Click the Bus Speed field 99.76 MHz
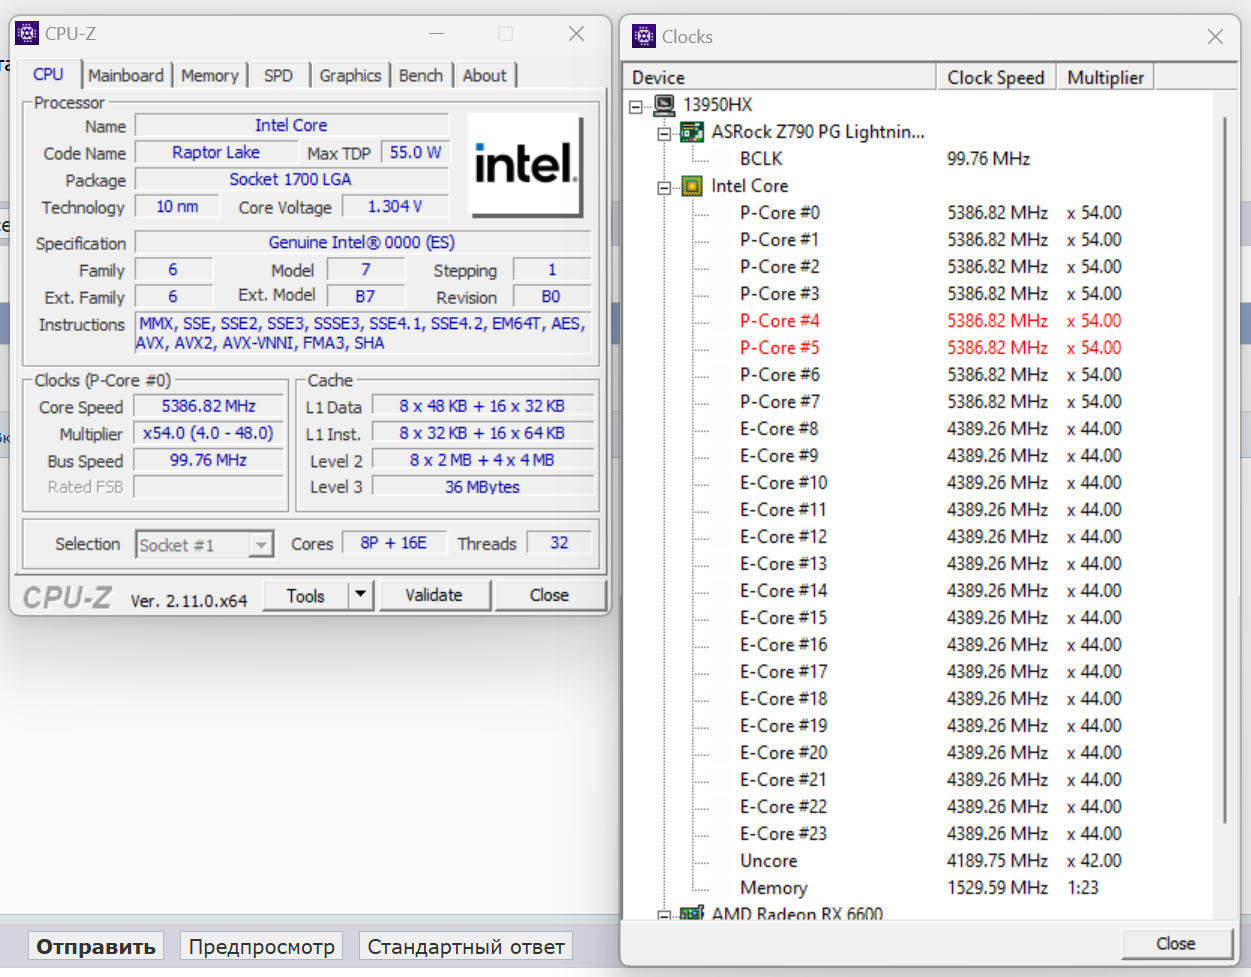Screen dimensions: 1251x977 pos(208,461)
